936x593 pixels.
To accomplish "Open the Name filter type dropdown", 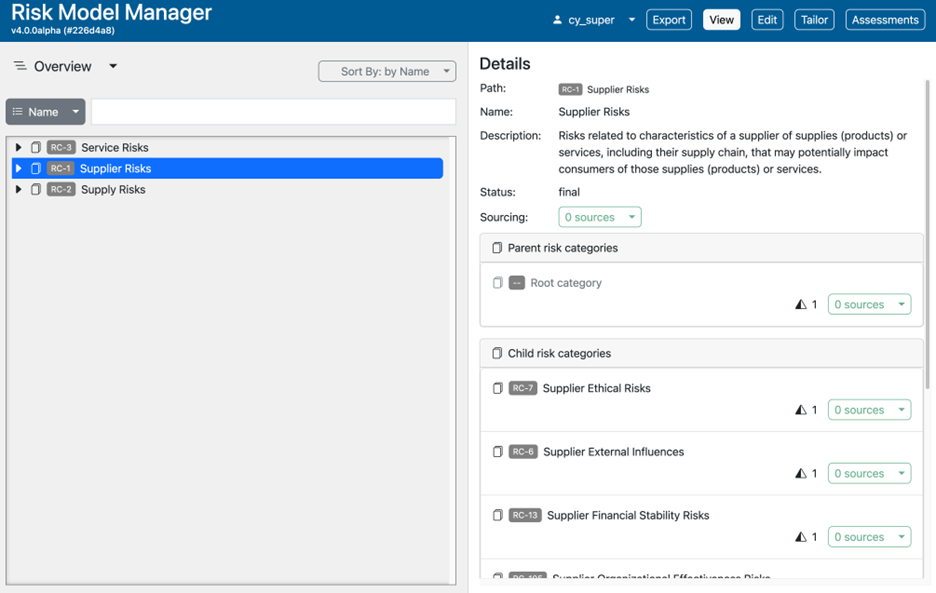I will pyautogui.click(x=45, y=112).
